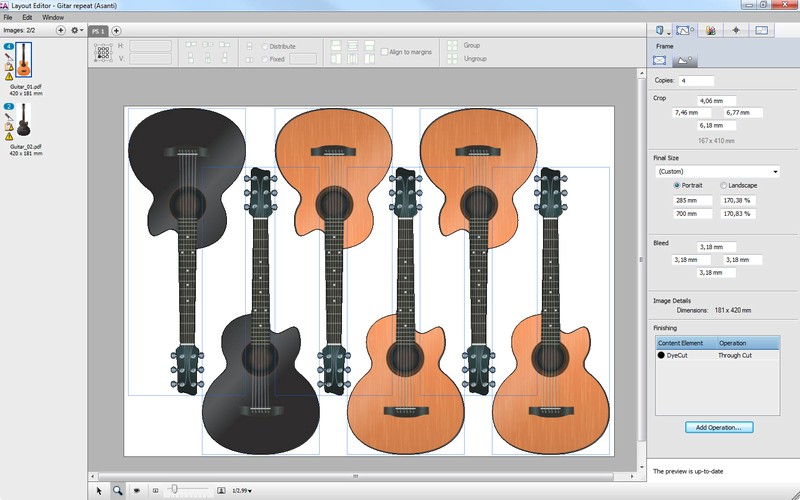Screen dimensions: 800x500
Task: Open the Edit menu
Action: click(x=27, y=17)
